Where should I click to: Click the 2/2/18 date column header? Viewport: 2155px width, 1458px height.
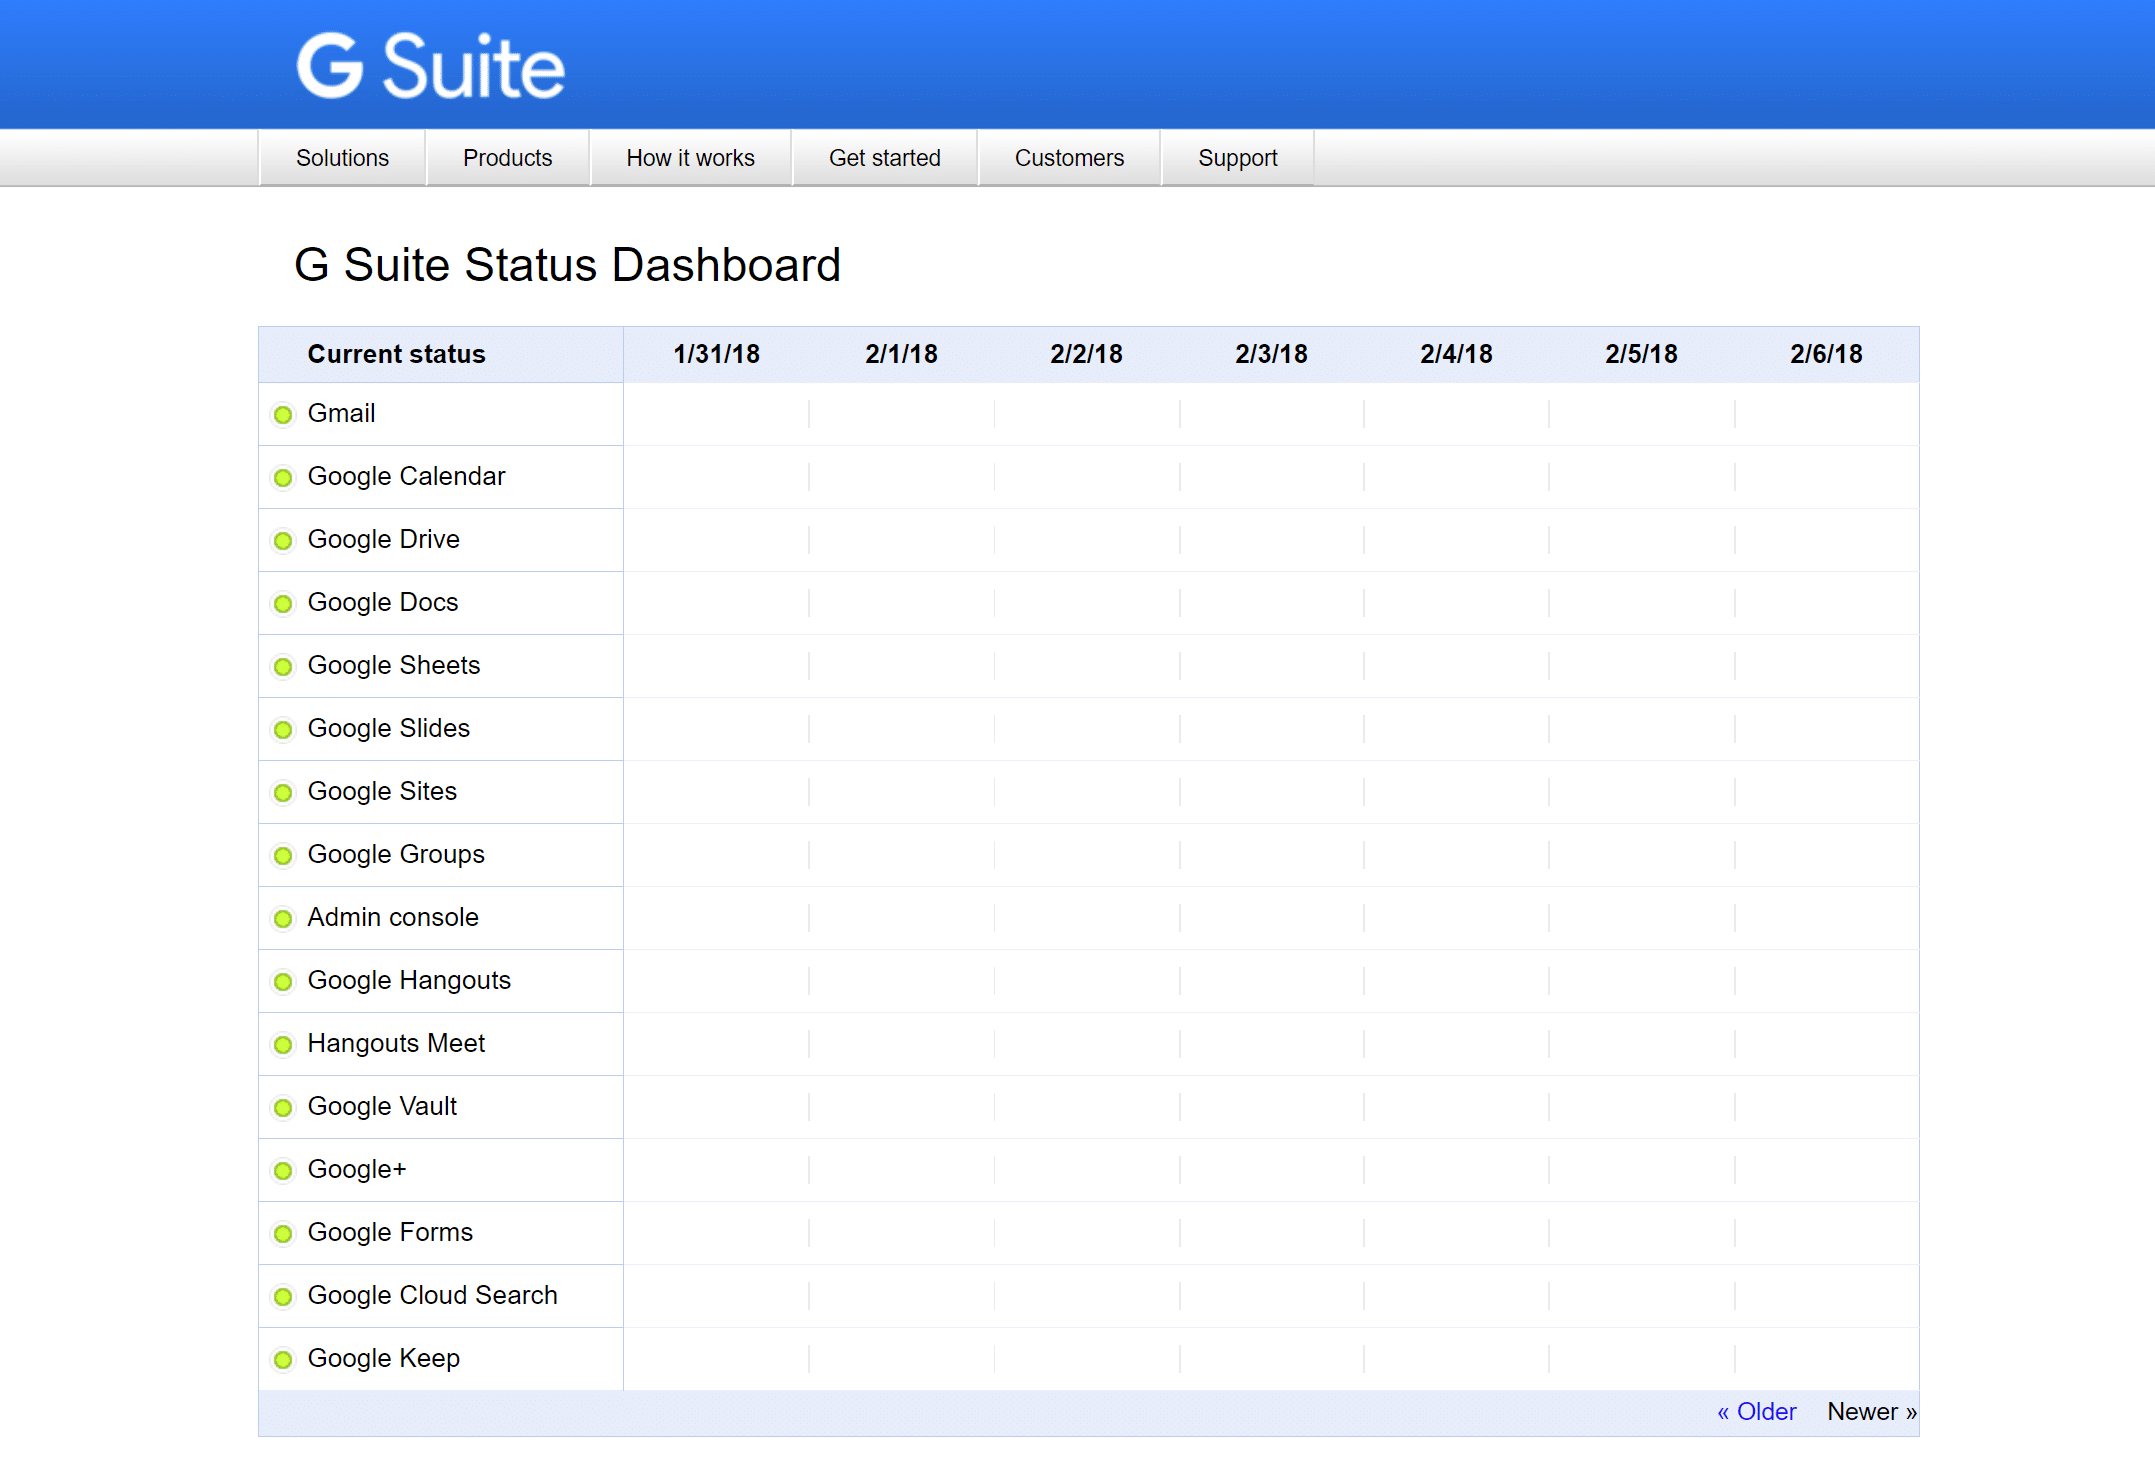[1086, 354]
